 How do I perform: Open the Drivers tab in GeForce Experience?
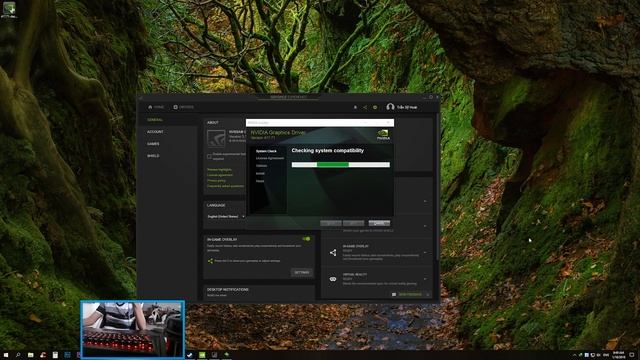pyautogui.click(x=184, y=107)
